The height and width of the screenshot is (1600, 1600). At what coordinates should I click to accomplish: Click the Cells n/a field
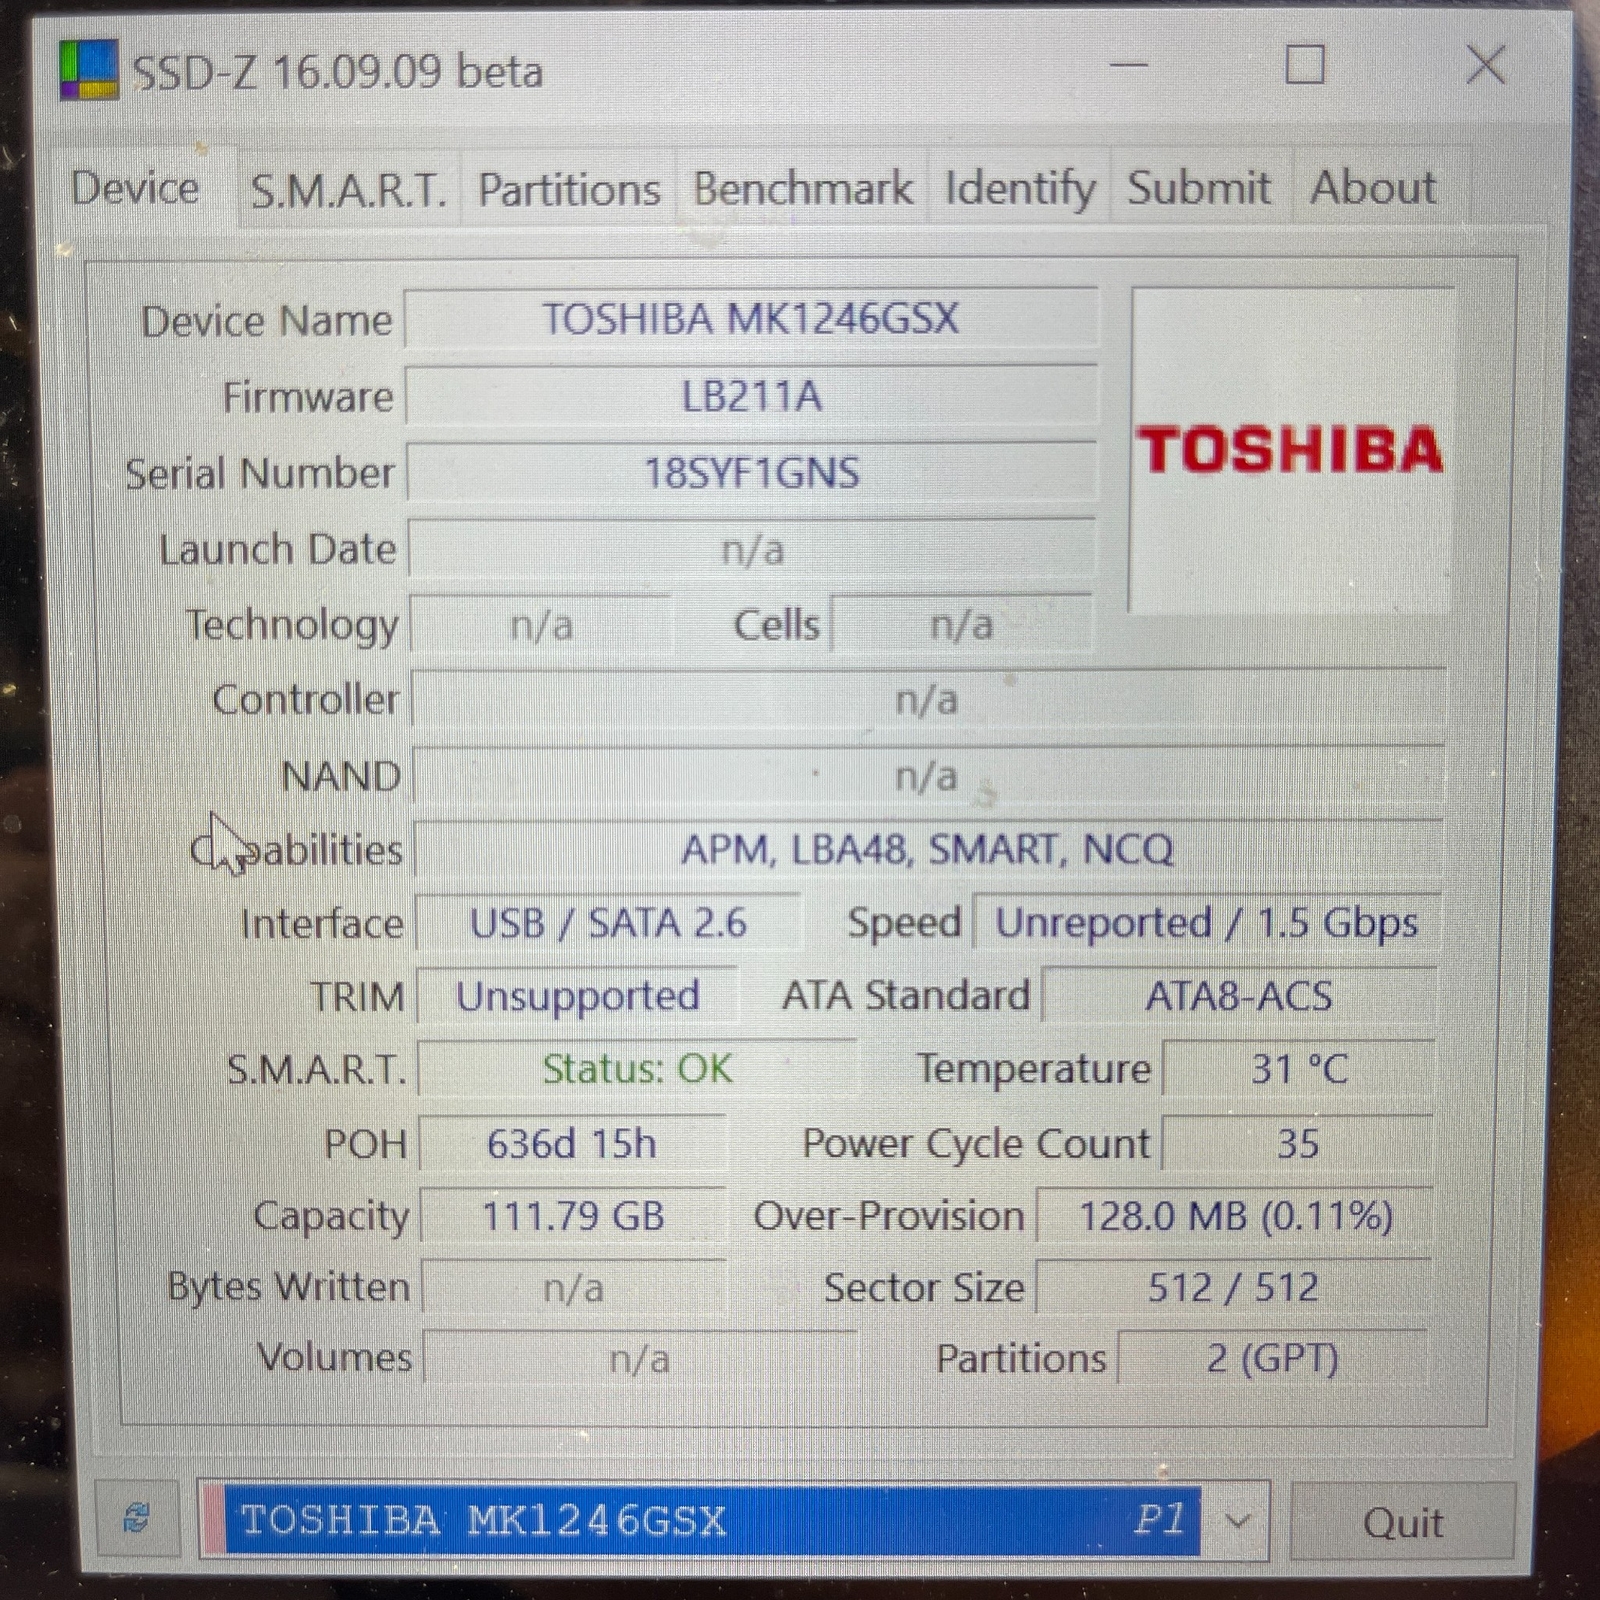point(962,625)
